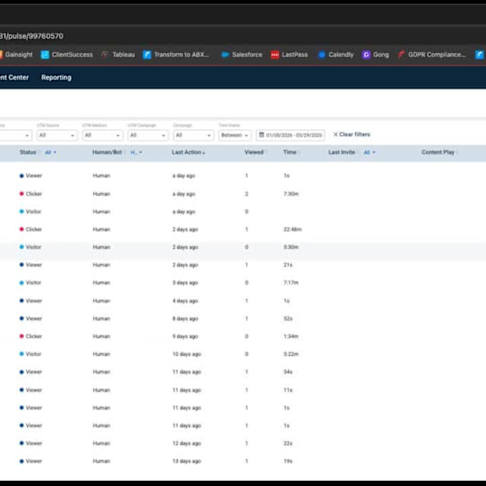Open the Content Center menu
The height and width of the screenshot is (486, 486).
tap(14, 77)
